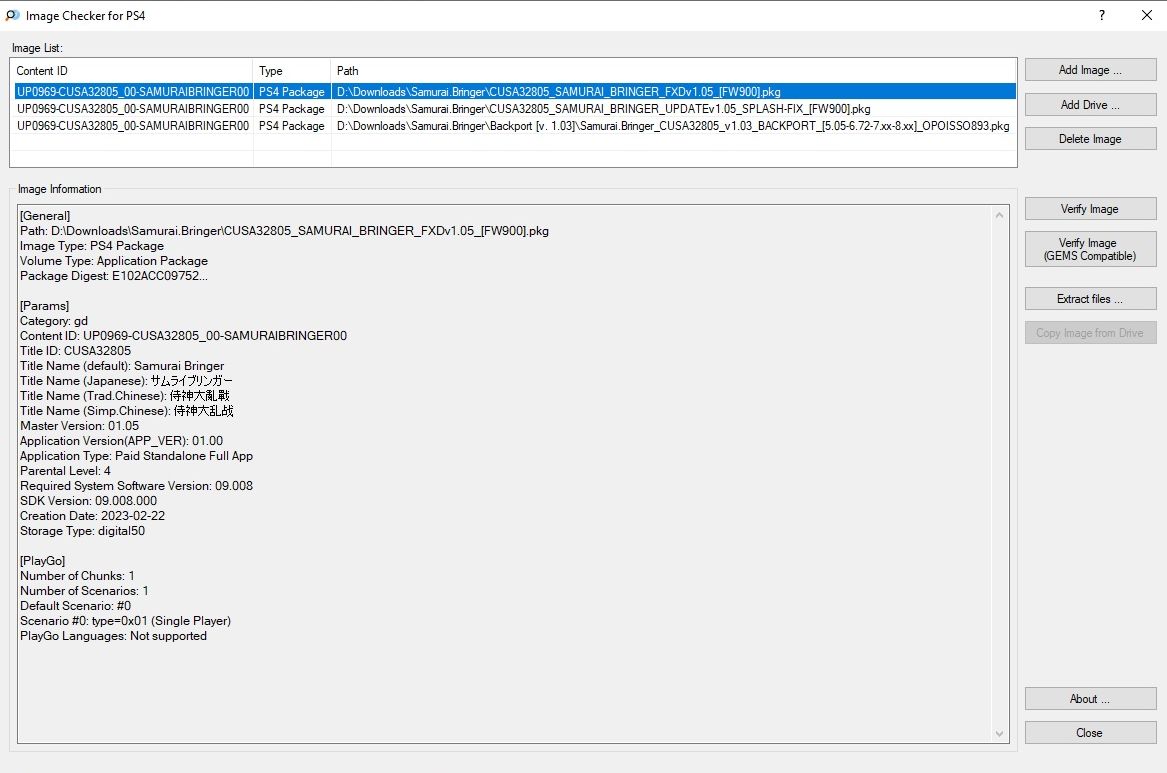
Task: Select the FXDv1.05_[FW900].pkg row
Action: tap(514, 92)
